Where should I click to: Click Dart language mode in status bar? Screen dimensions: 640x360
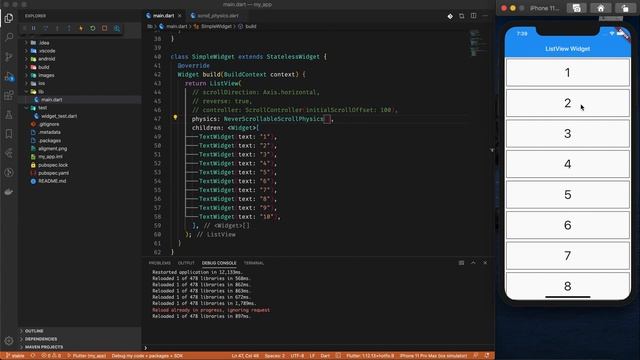[x=325, y=356]
